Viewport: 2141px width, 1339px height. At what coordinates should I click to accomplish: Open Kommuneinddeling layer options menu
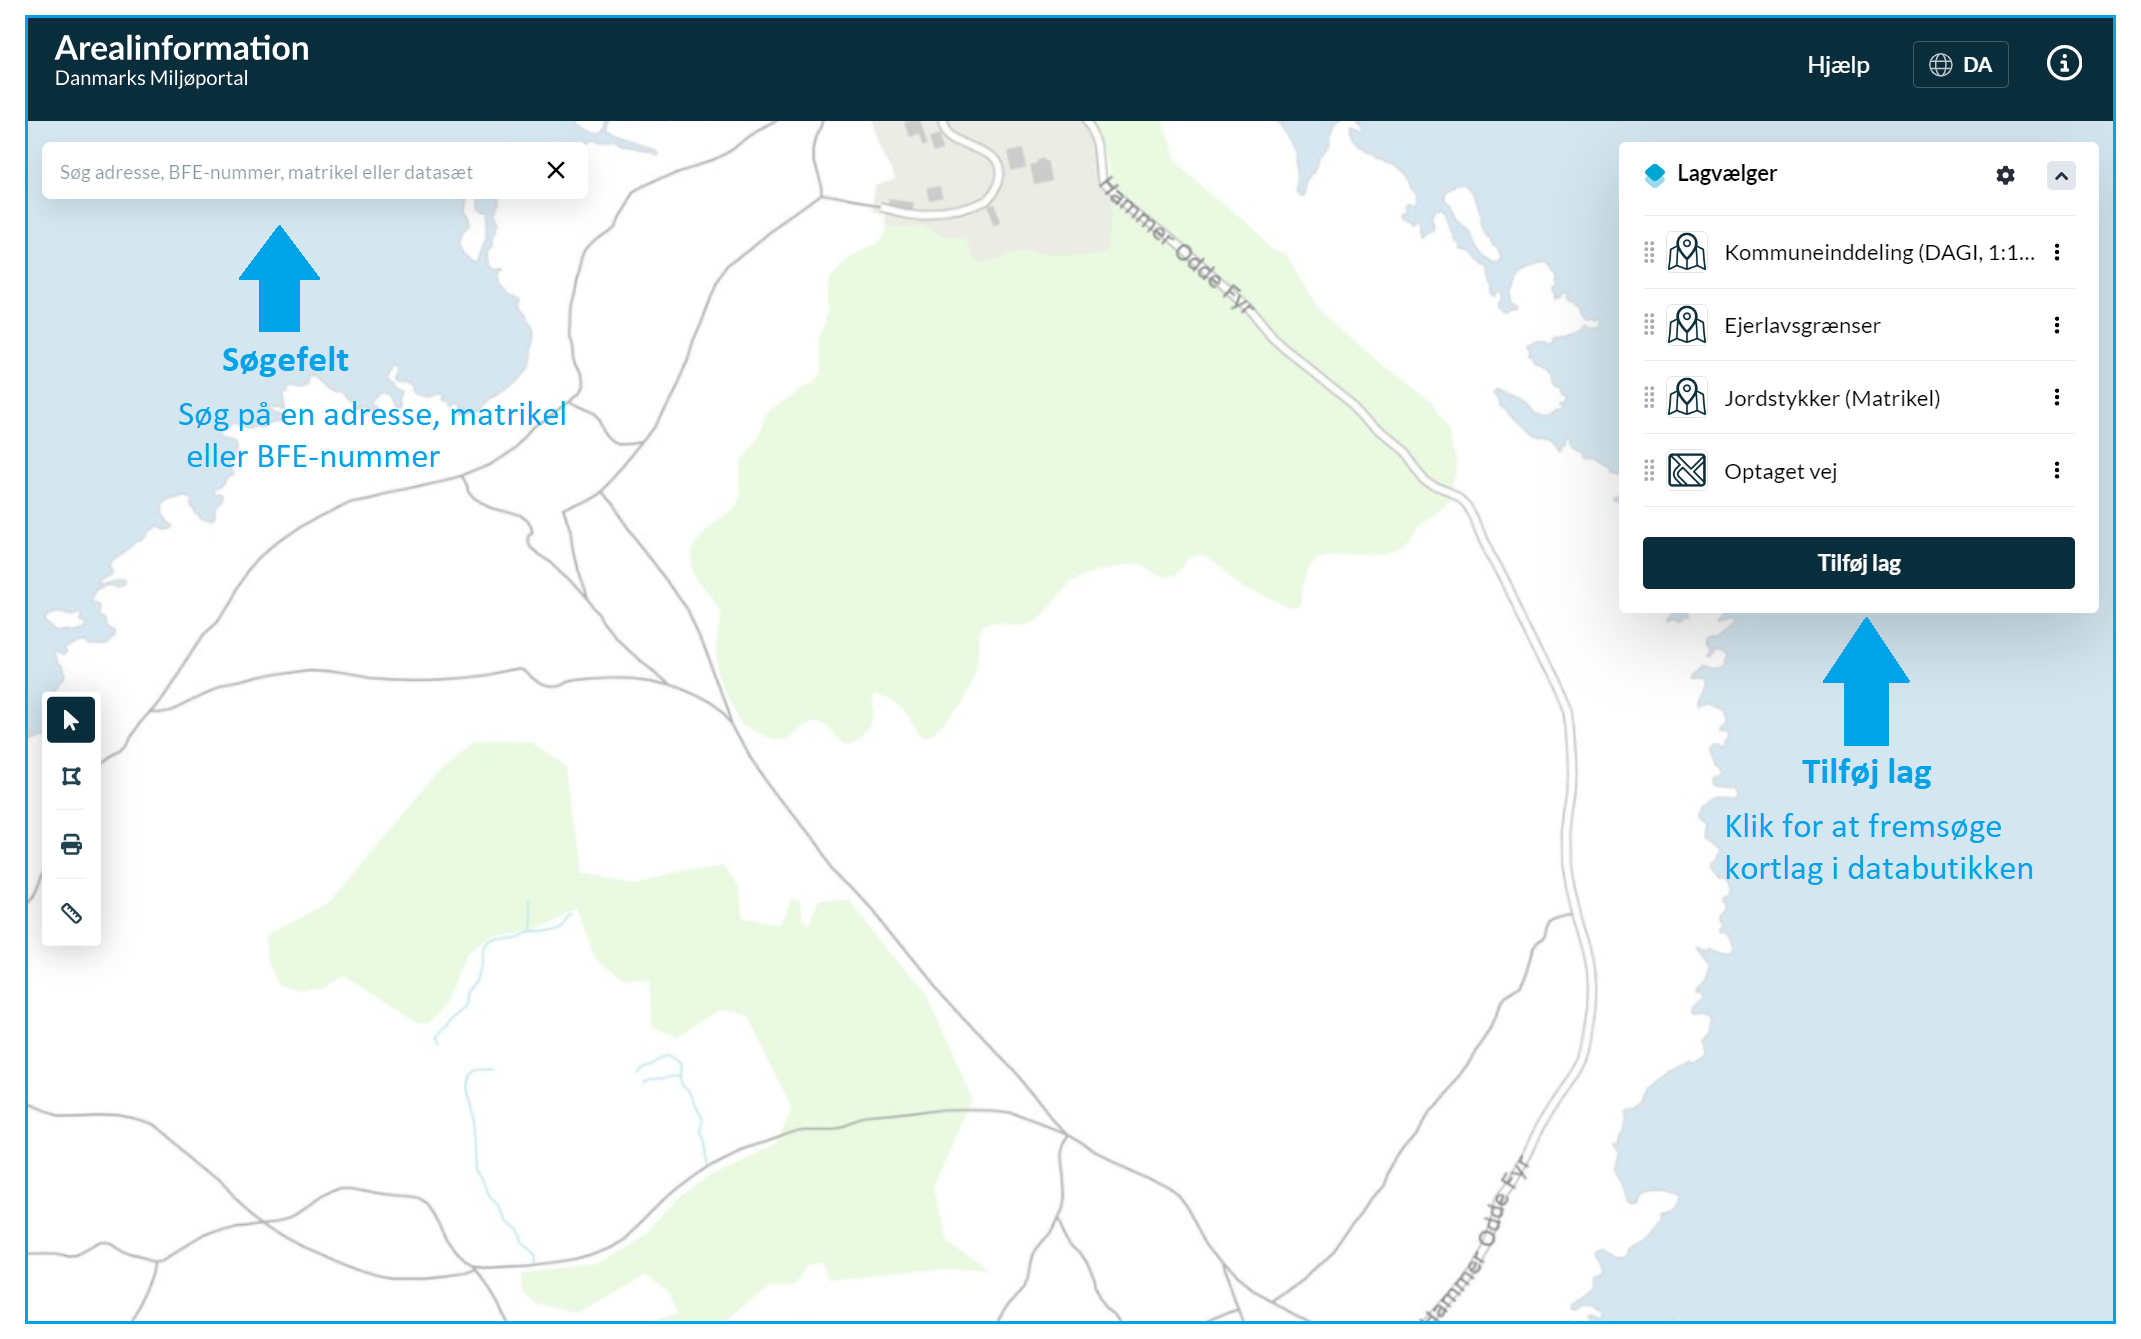pos(2057,252)
